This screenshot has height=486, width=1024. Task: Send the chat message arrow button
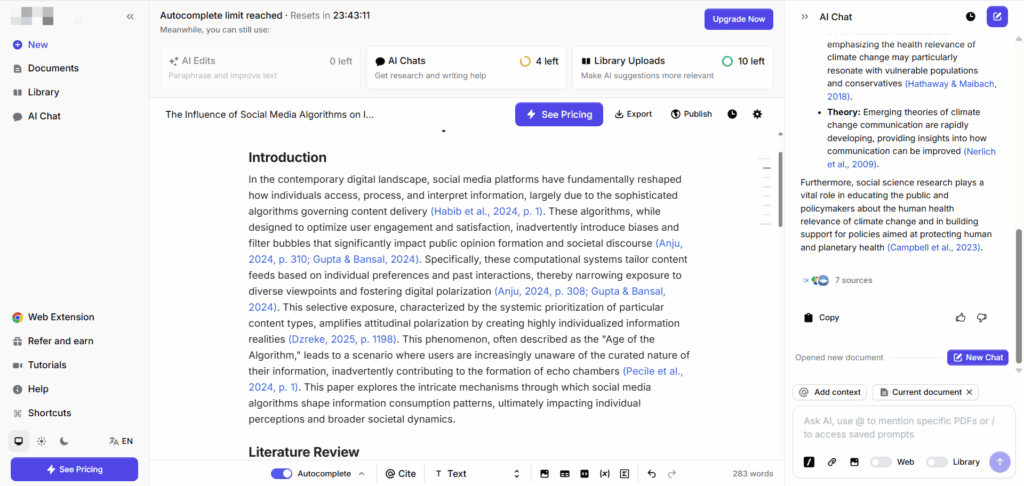pos(999,462)
